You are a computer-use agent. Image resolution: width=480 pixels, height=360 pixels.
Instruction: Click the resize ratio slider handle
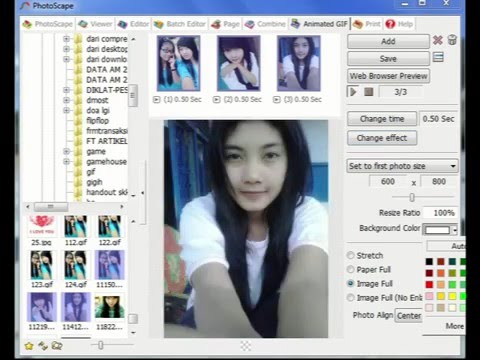(x=412, y=197)
